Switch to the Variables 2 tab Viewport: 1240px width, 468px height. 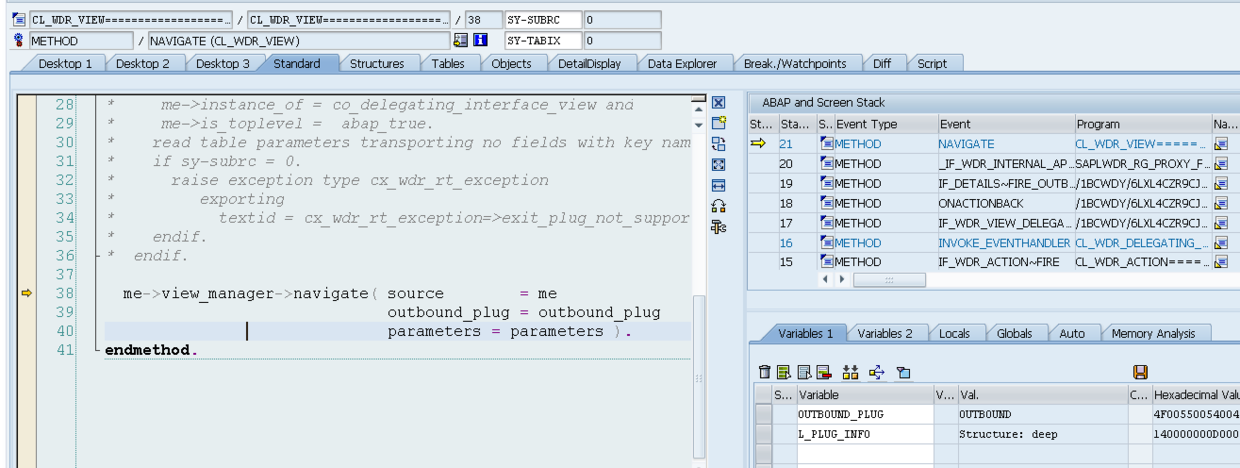(x=885, y=333)
